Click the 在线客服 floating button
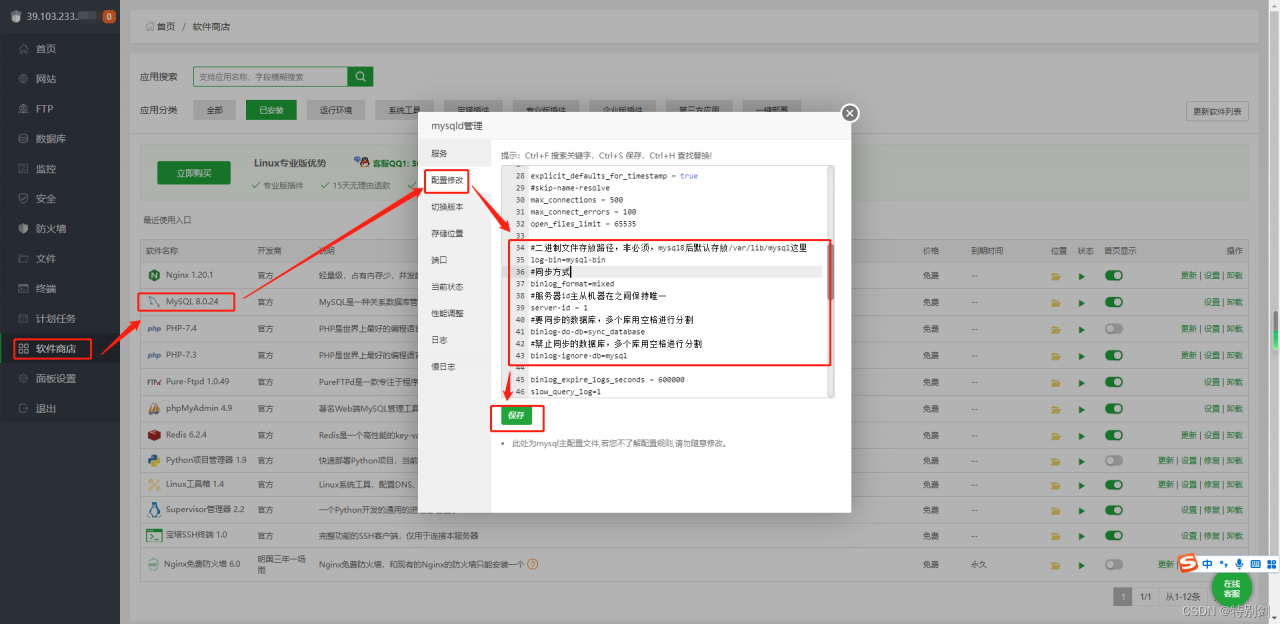The height and width of the screenshot is (624, 1280). (1231, 588)
